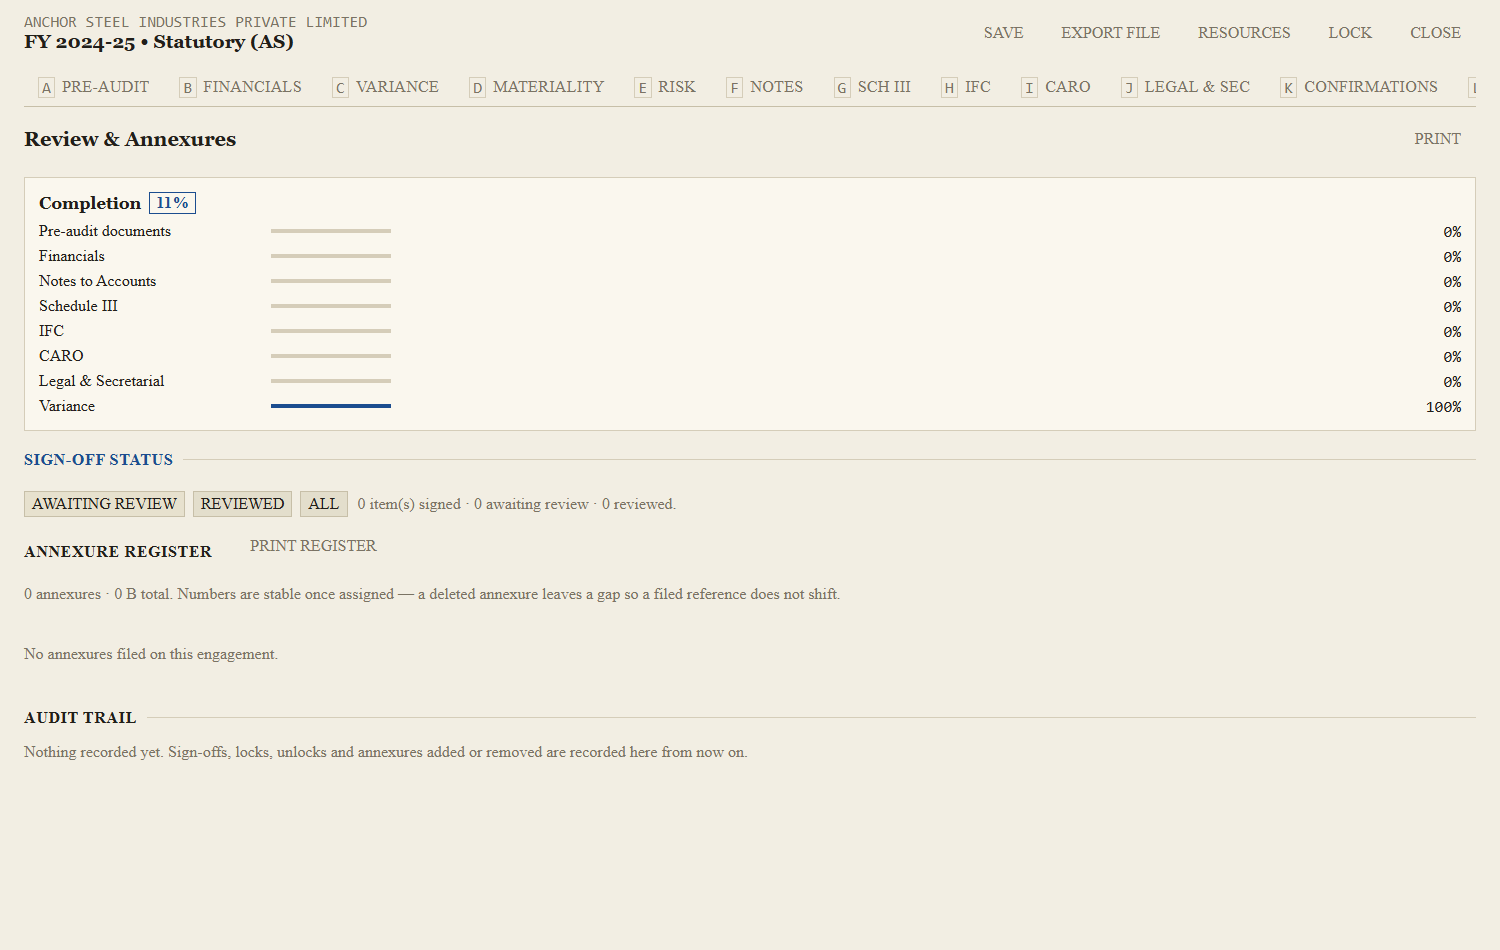1500x950 pixels.
Task: Click the 100% Variance completion value
Action: (1443, 407)
